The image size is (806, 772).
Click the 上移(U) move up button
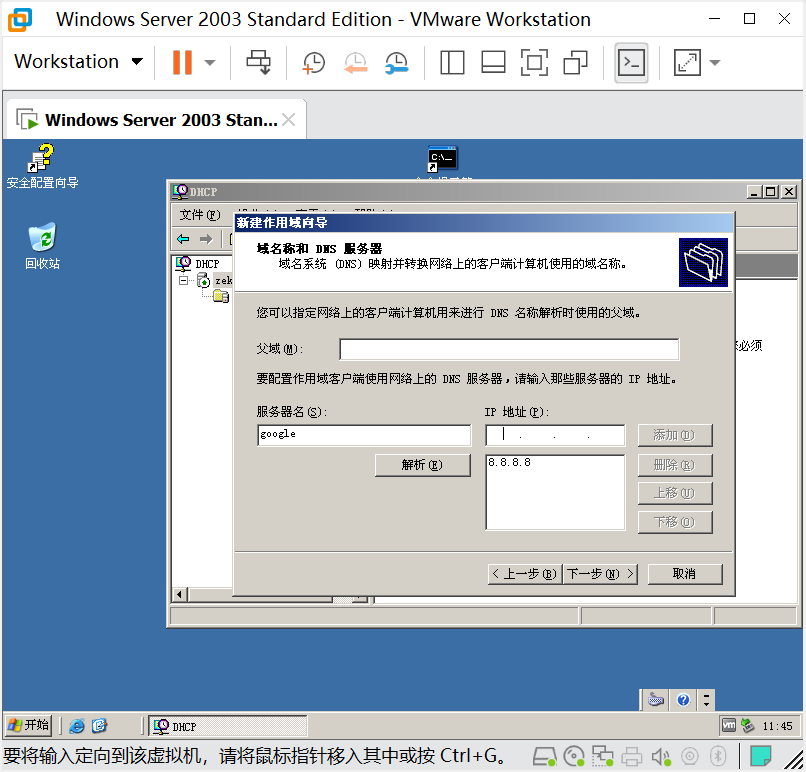click(675, 493)
